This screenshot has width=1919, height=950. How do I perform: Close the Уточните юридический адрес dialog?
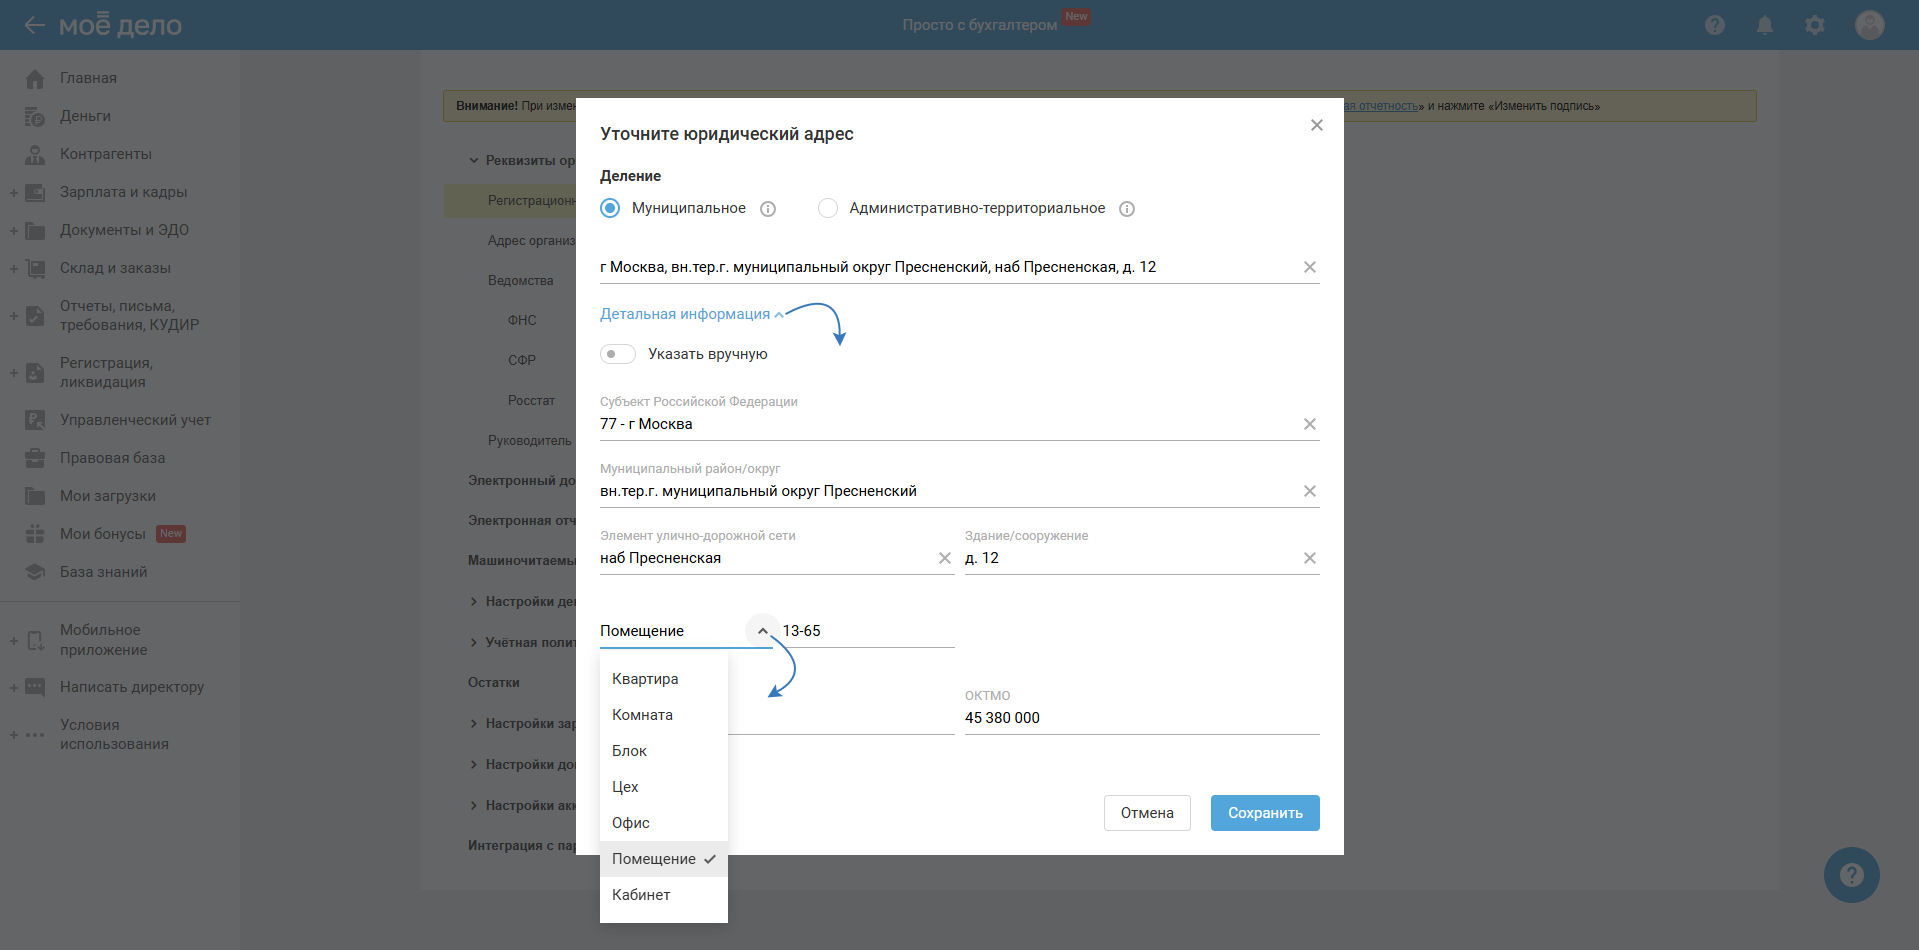1317,125
